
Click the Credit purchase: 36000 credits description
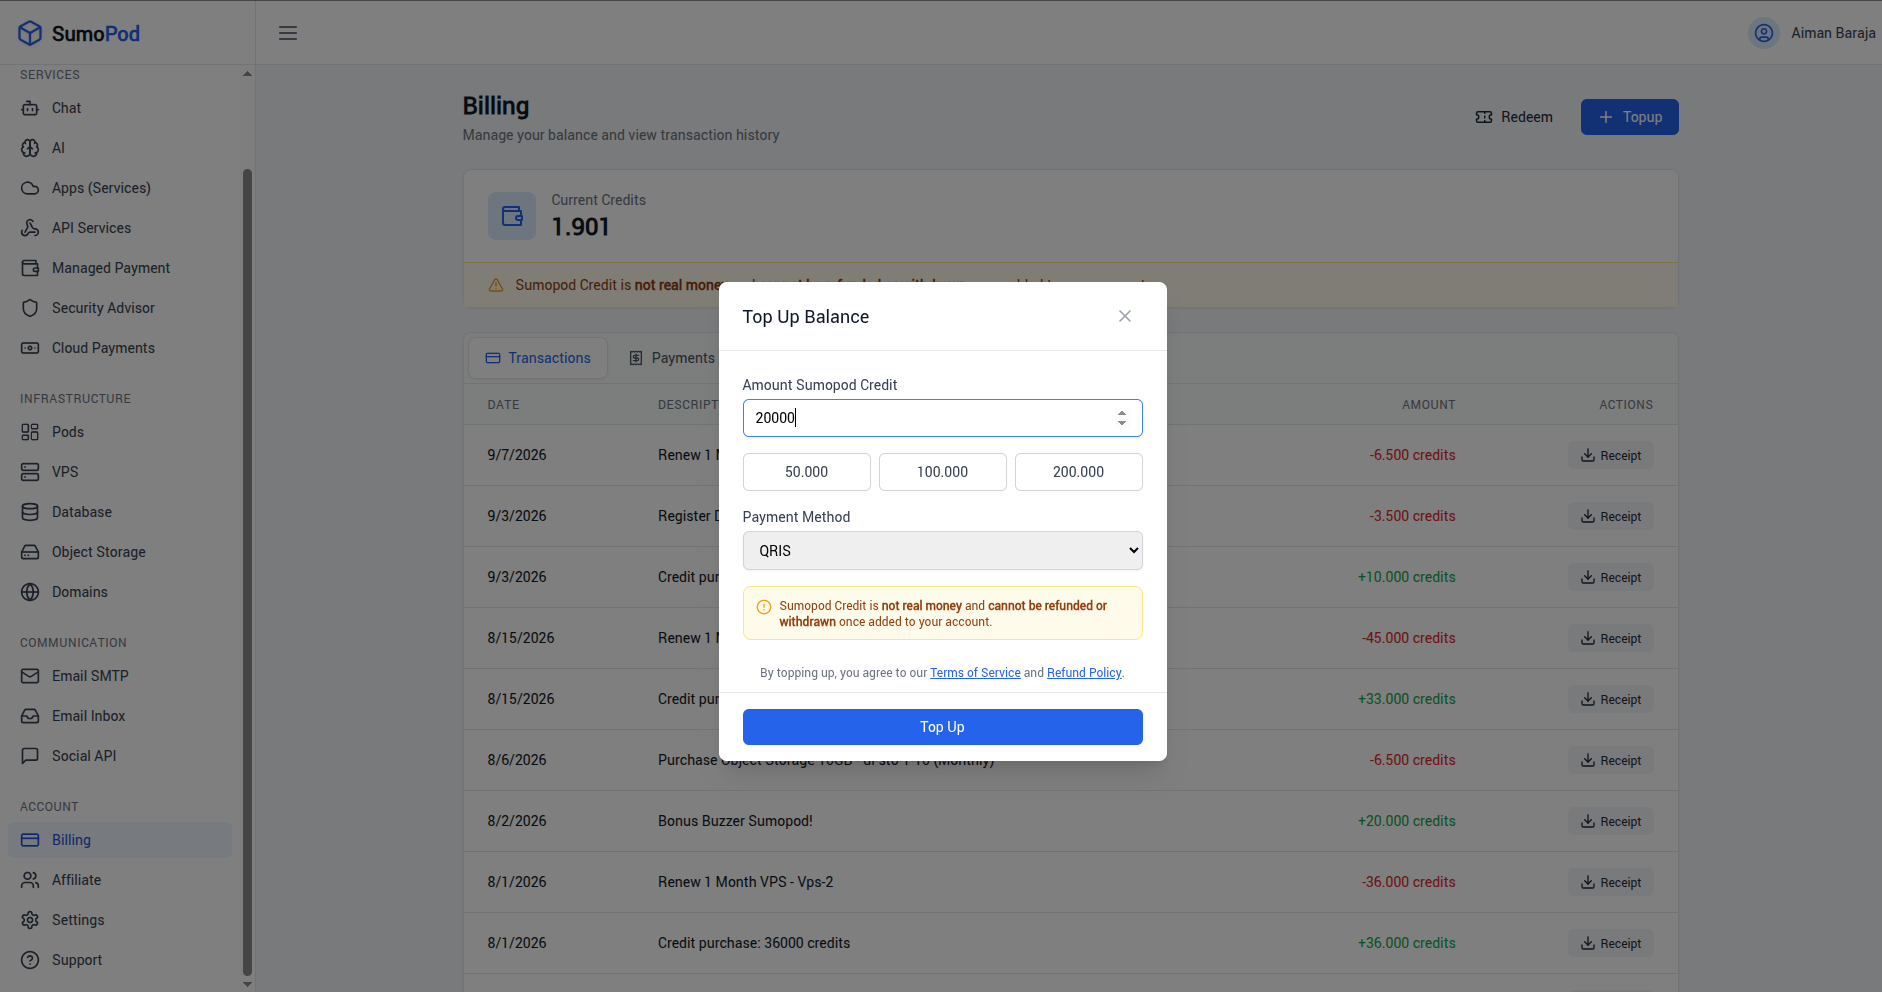coord(754,943)
